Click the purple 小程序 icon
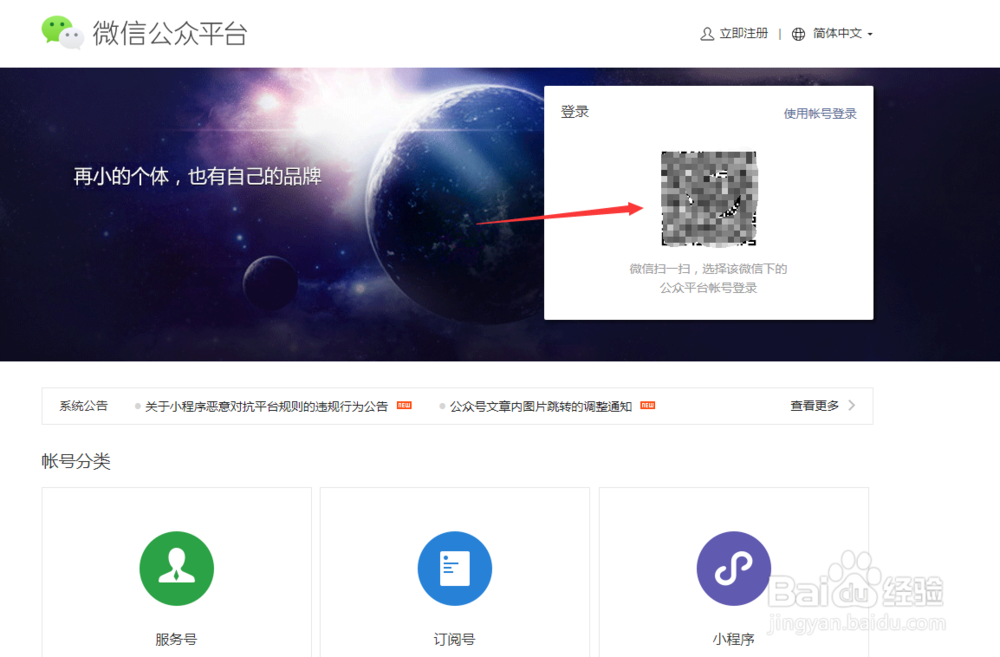The image size is (1000, 657). pyautogui.click(x=733, y=568)
